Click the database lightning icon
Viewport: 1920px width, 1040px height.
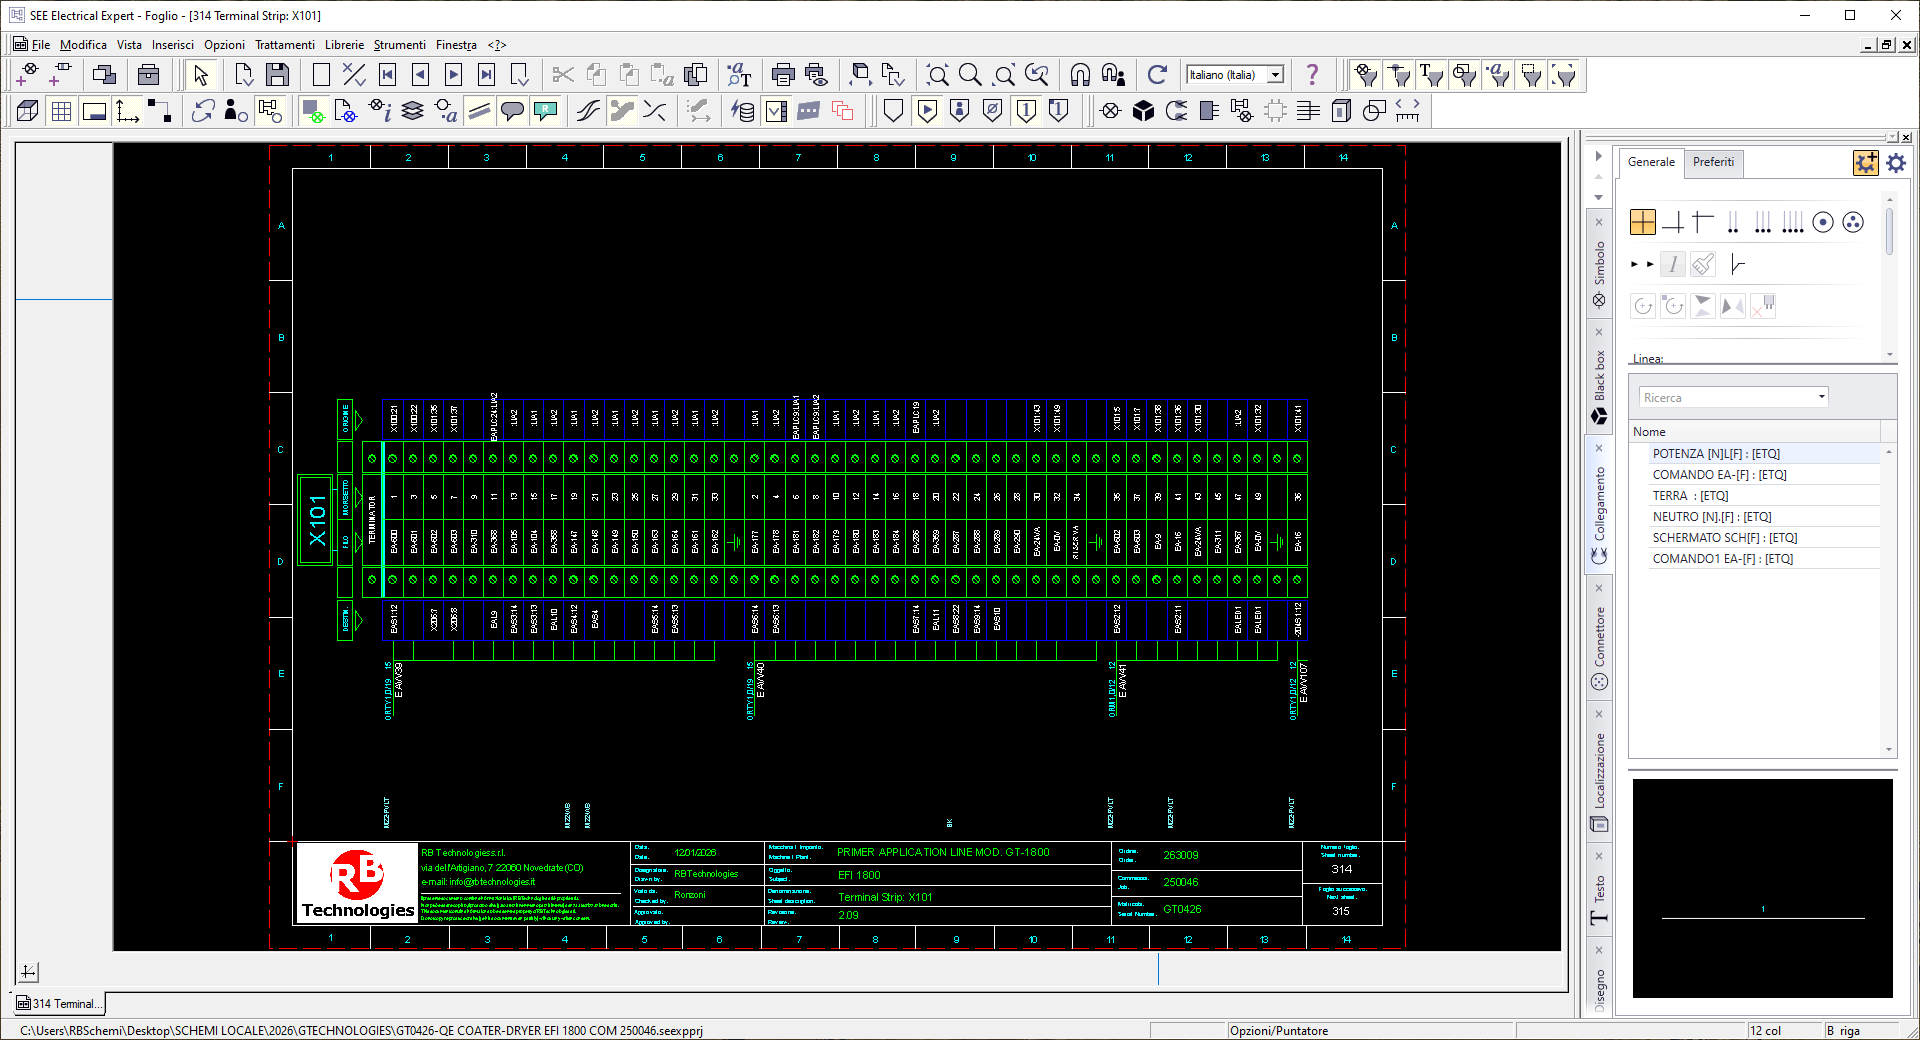coord(742,111)
